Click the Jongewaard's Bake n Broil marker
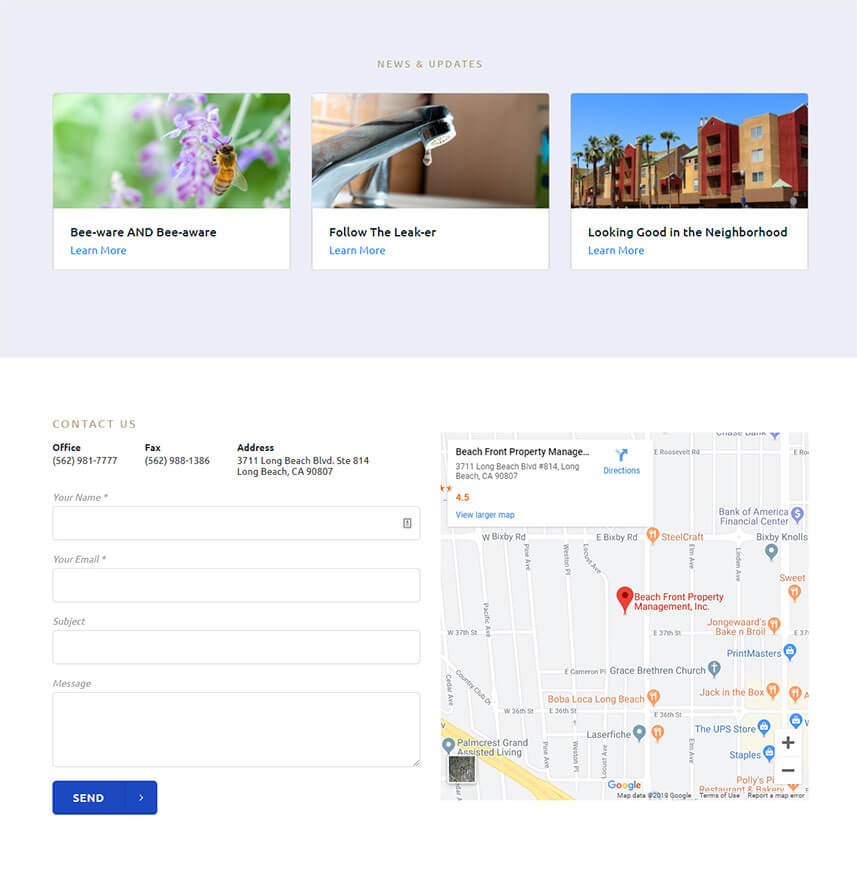This screenshot has width=857, height=874. coord(774,625)
